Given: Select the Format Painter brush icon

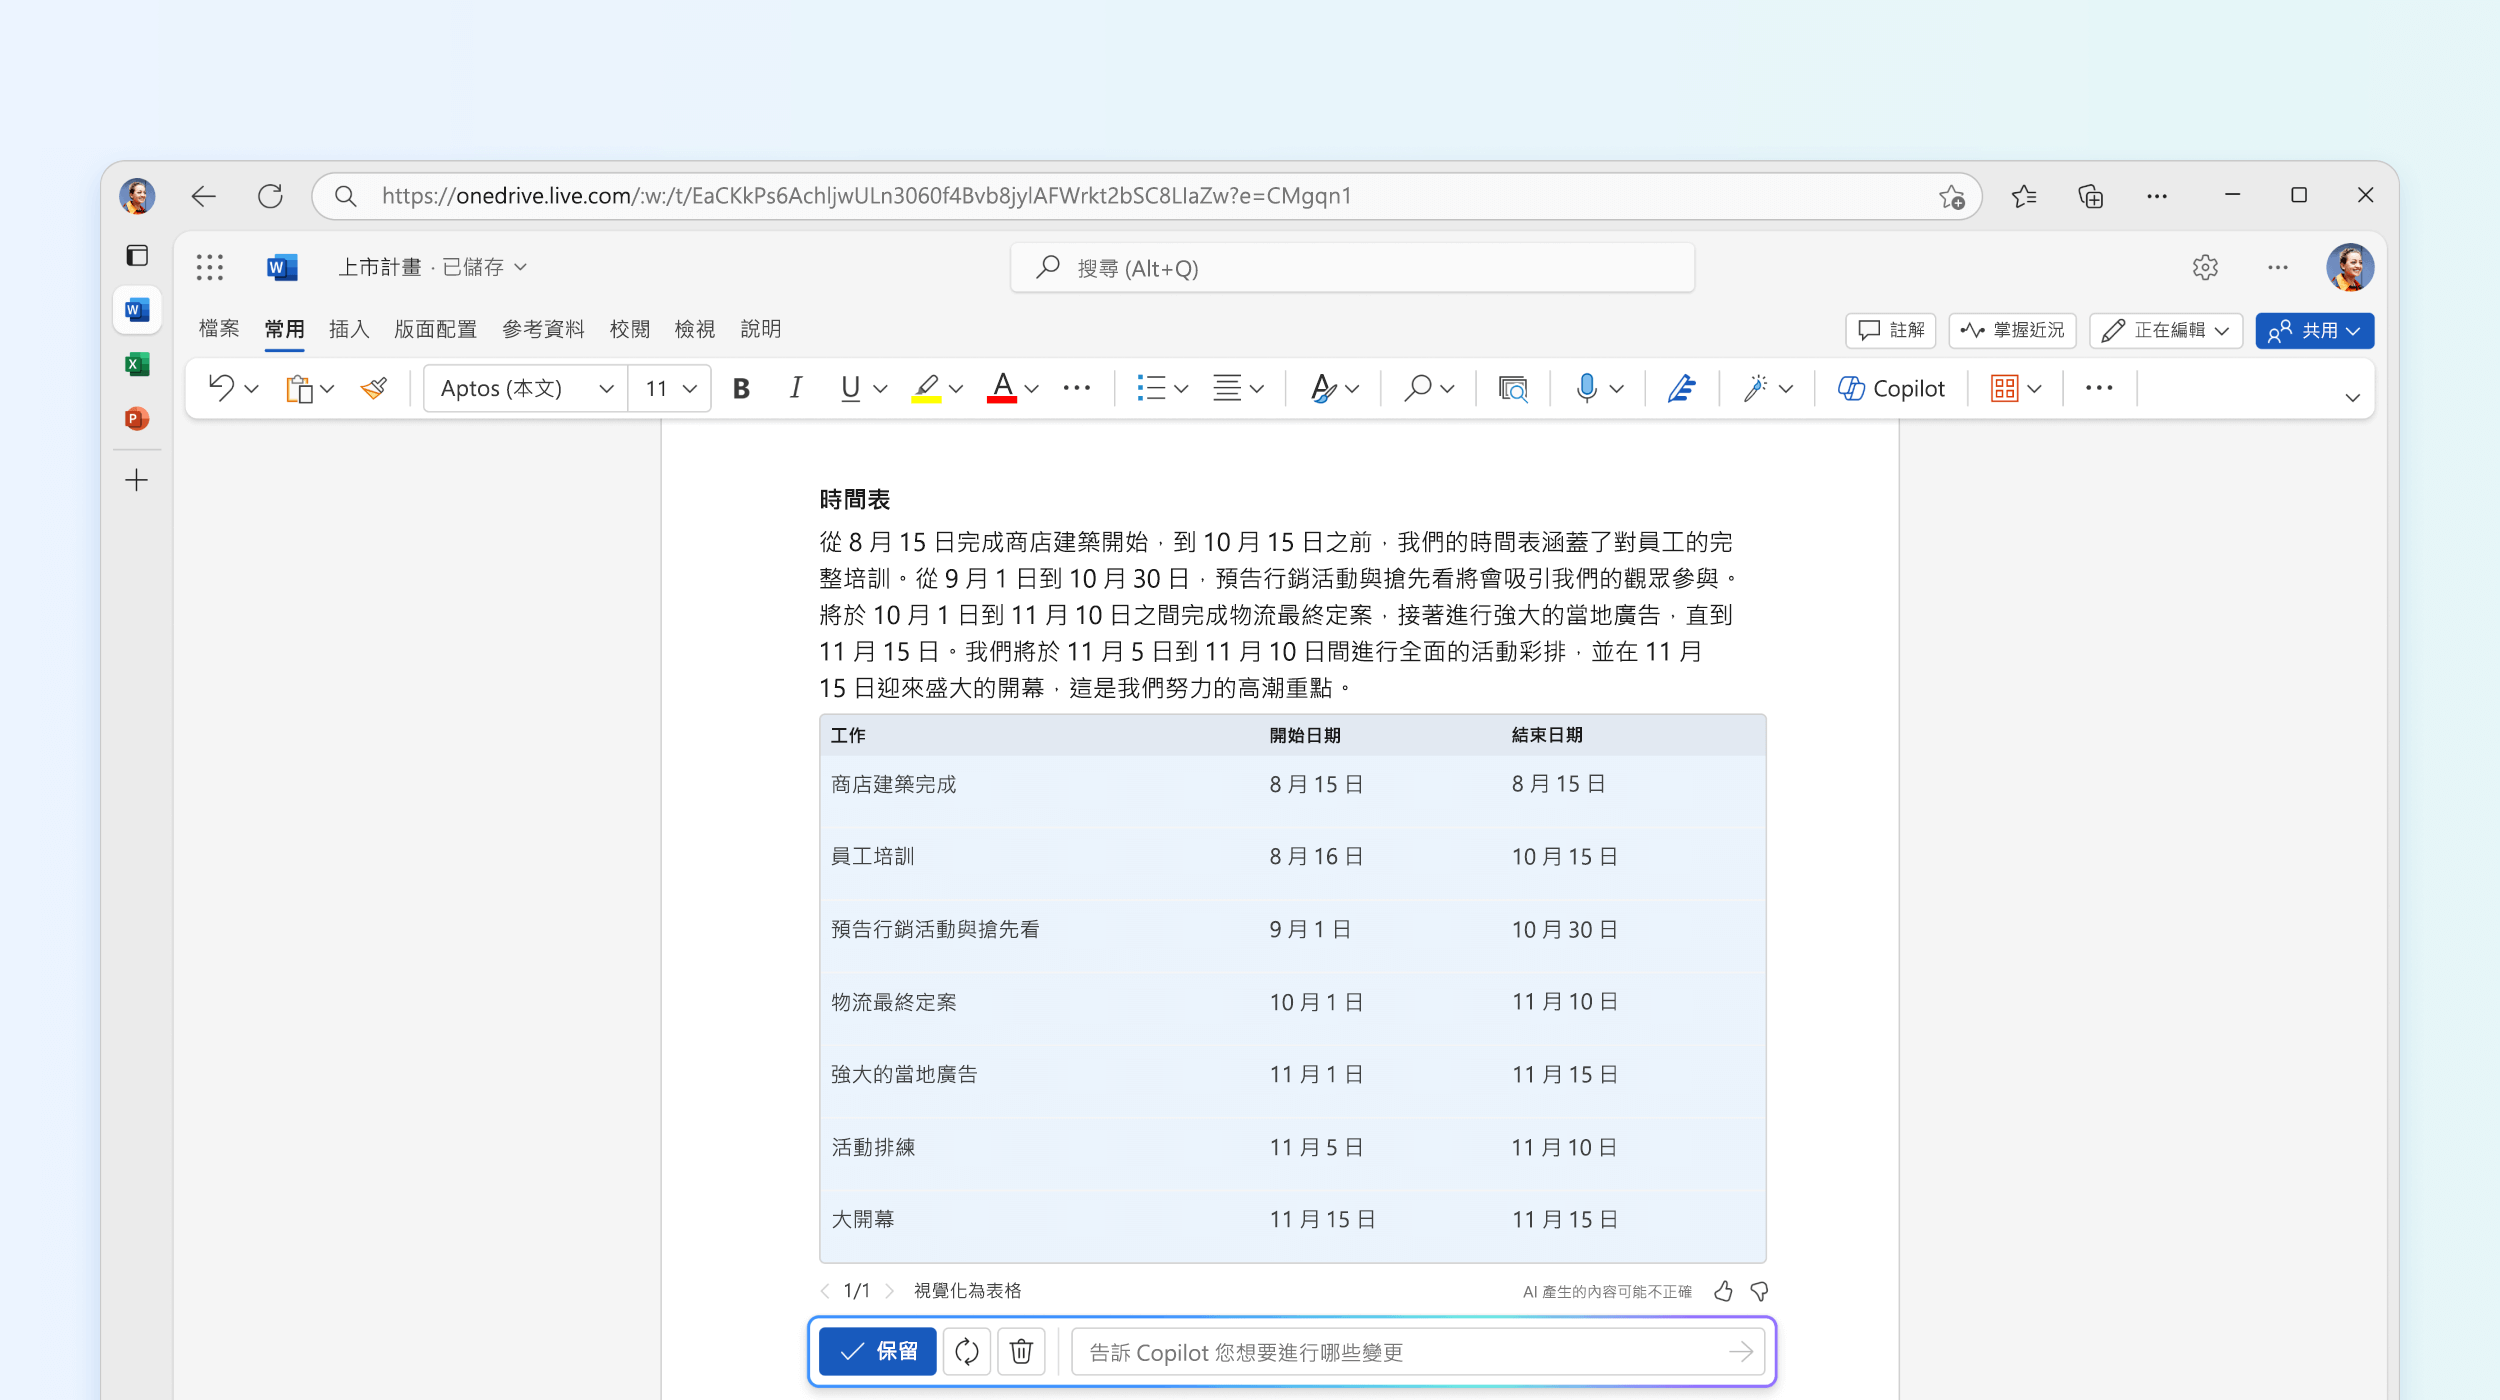Looking at the screenshot, I should [374, 388].
